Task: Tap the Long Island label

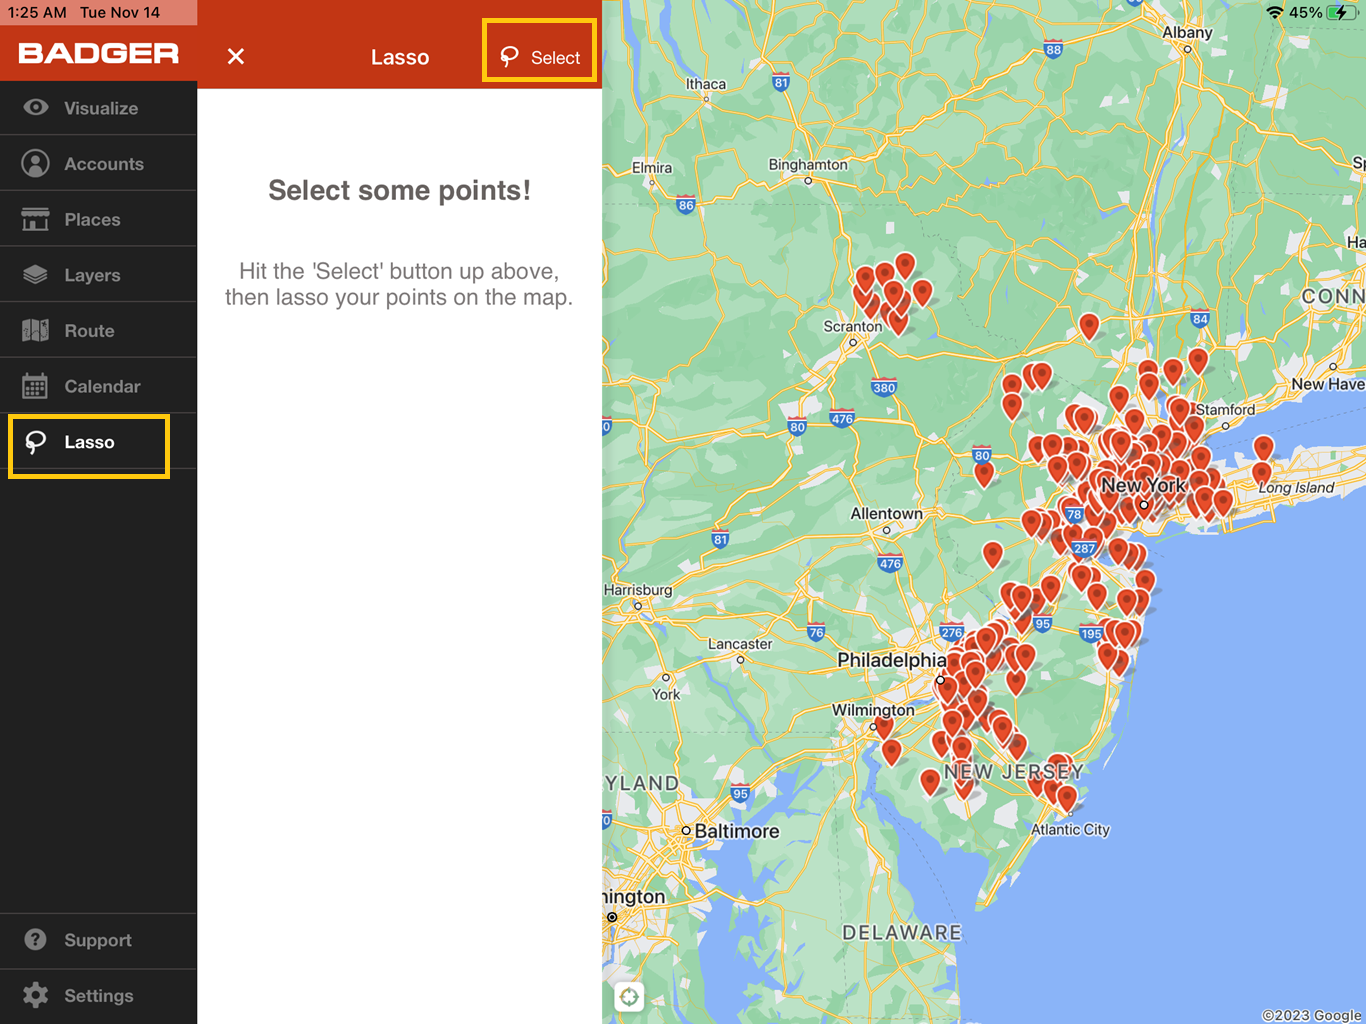Action: [x=1296, y=488]
